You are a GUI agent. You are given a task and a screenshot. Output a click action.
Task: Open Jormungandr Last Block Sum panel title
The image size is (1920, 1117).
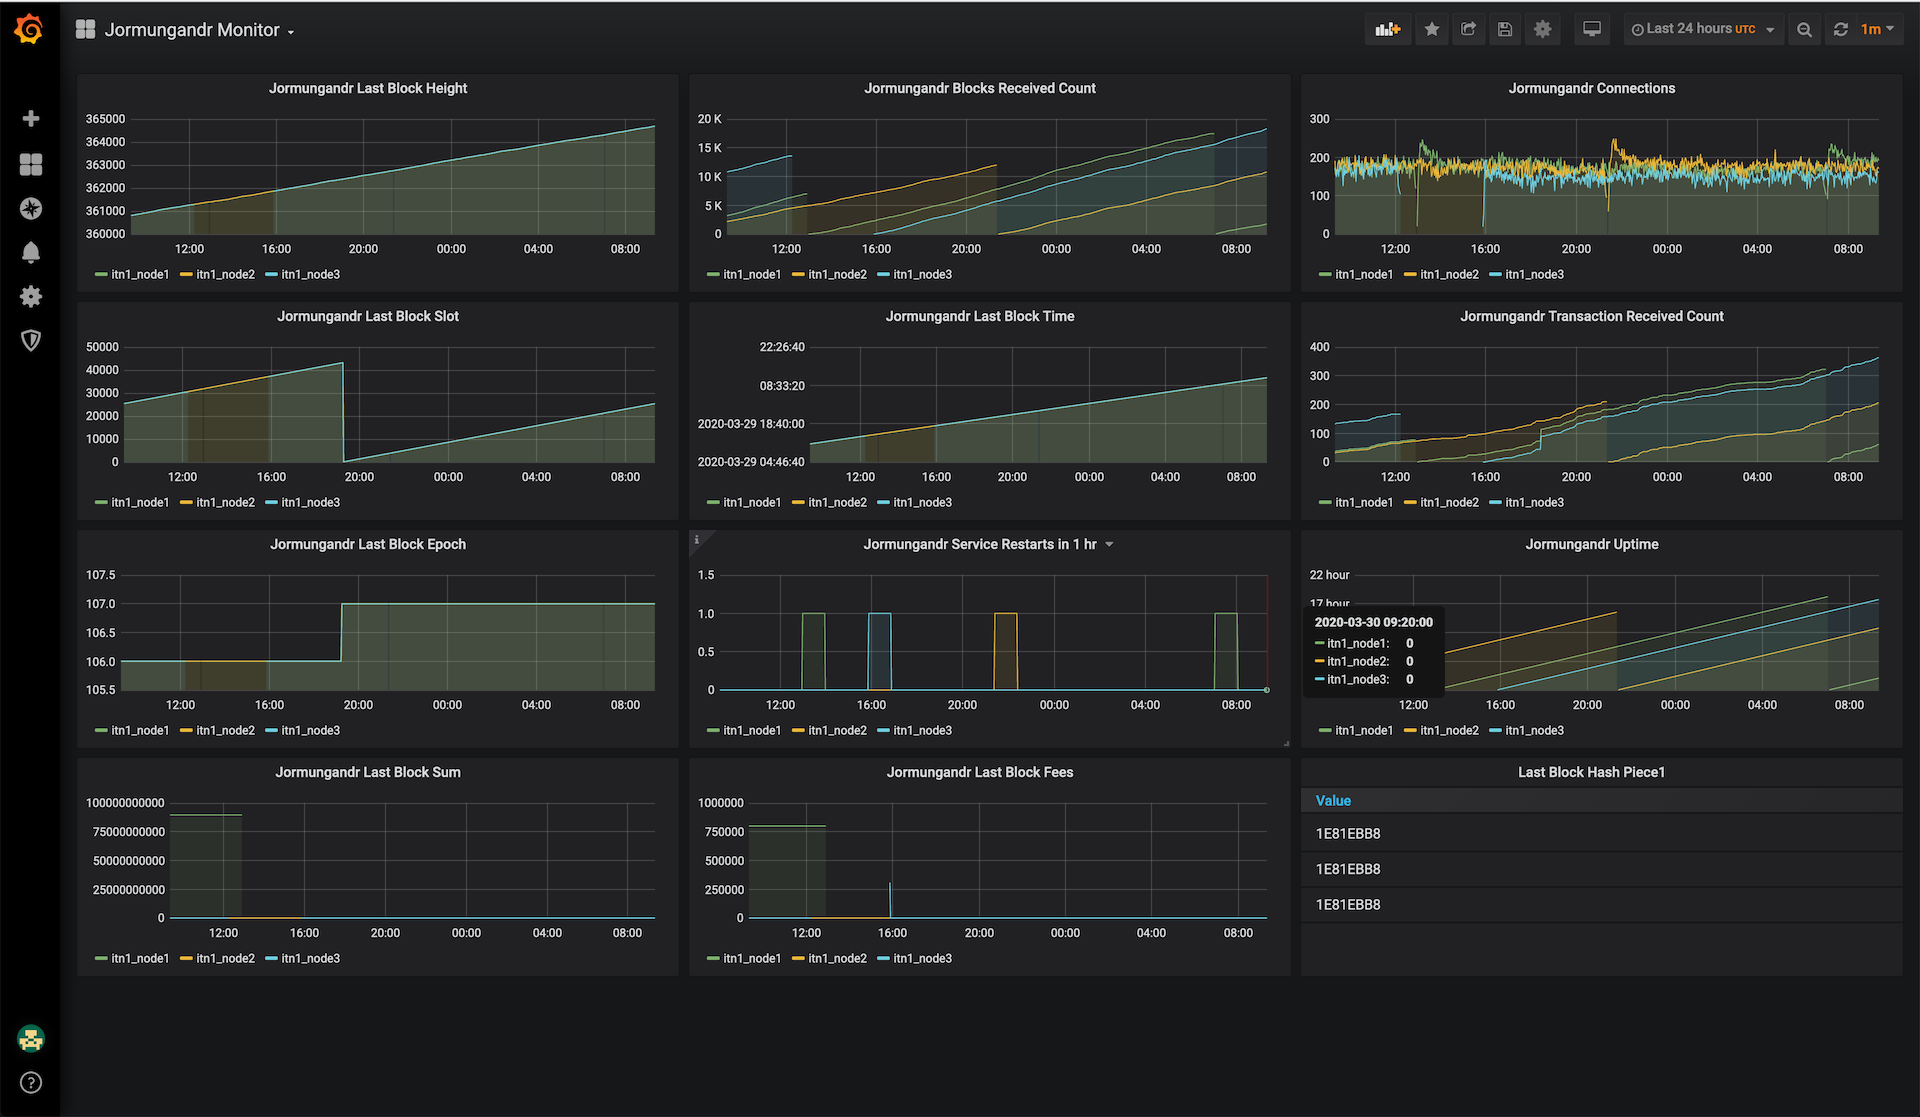368,772
